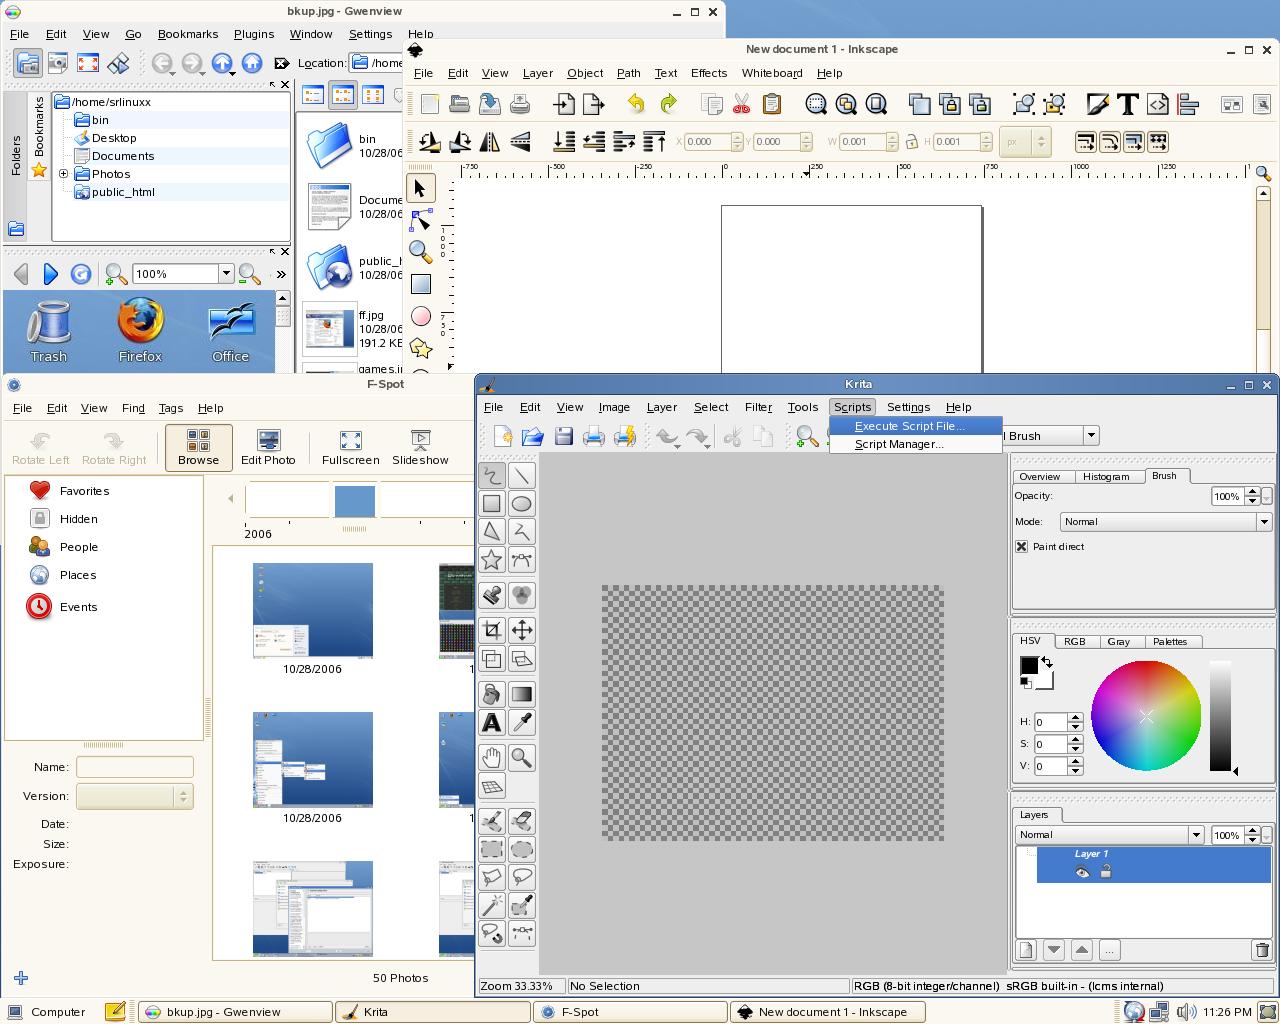Select Favorites tag in F-Spot sidebar
The height and width of the screenshot is (1024, 1280).
[70, 491]
